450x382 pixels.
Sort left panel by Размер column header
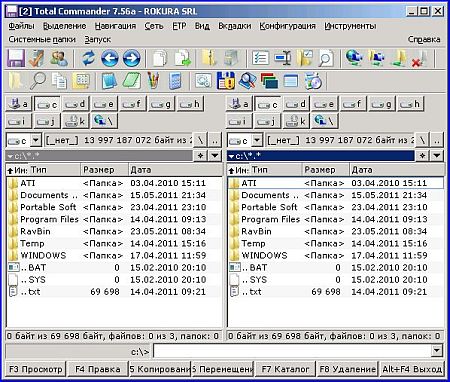click(104, 170)
